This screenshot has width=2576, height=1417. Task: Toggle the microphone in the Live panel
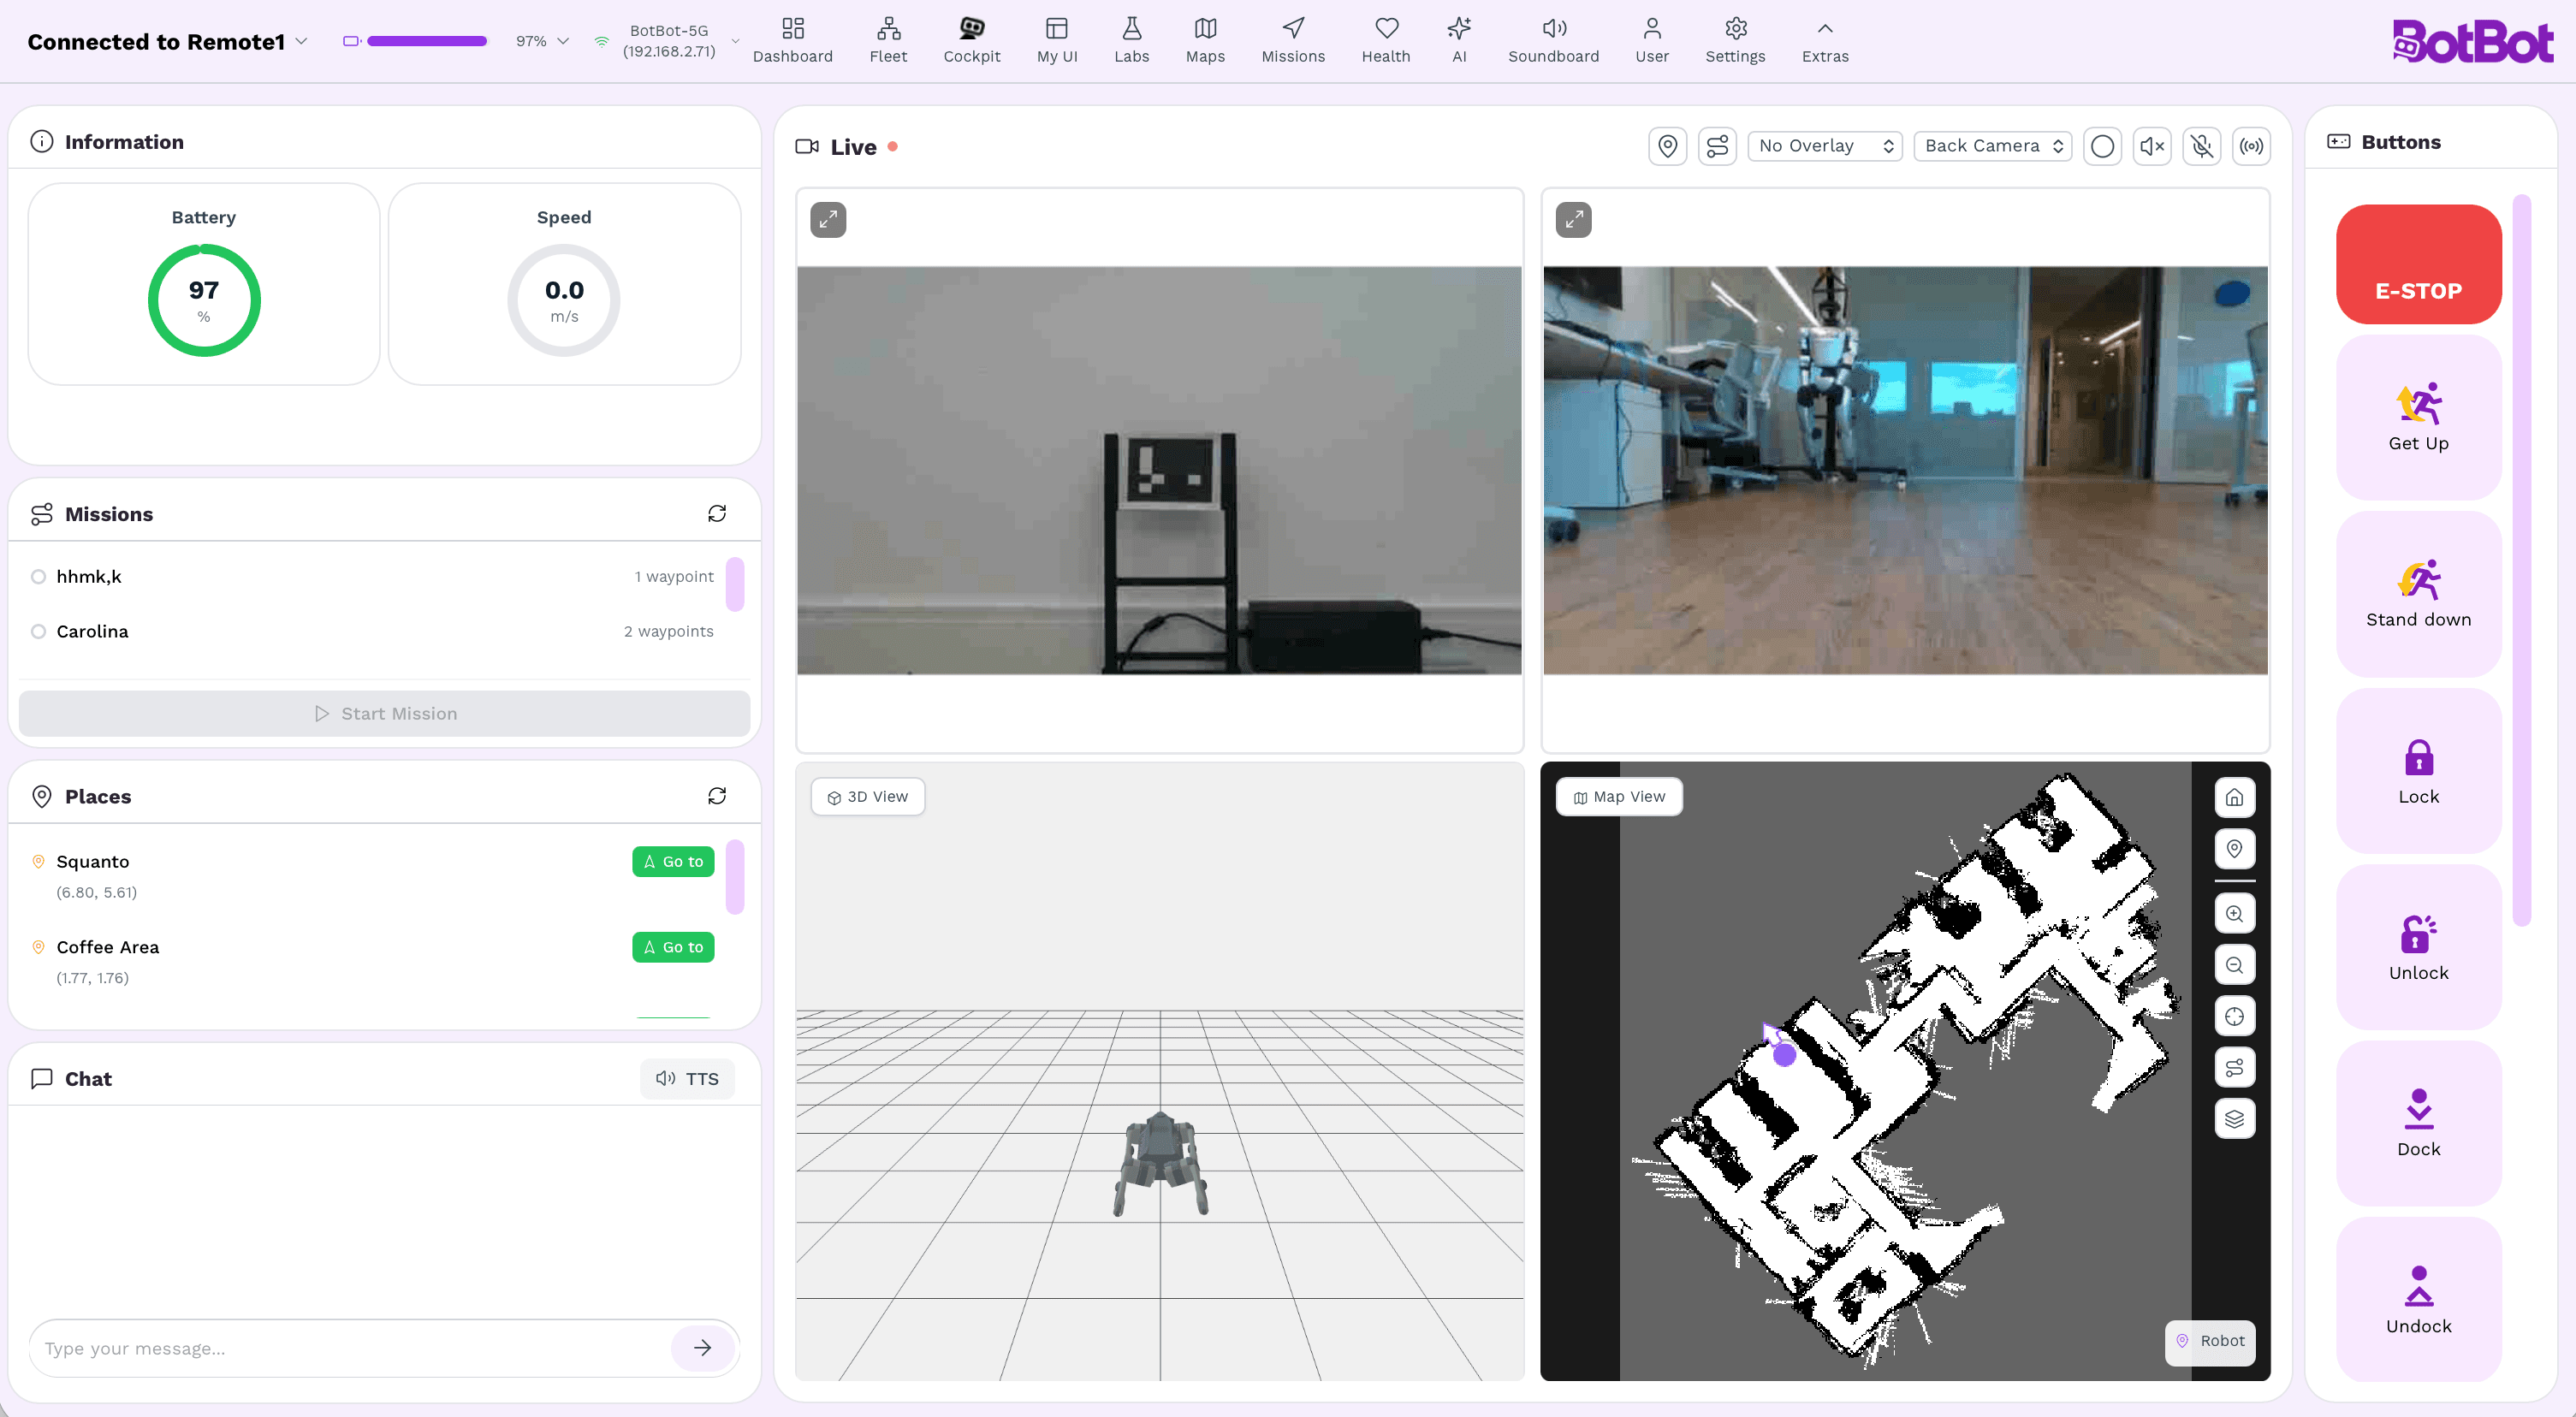2202,146
